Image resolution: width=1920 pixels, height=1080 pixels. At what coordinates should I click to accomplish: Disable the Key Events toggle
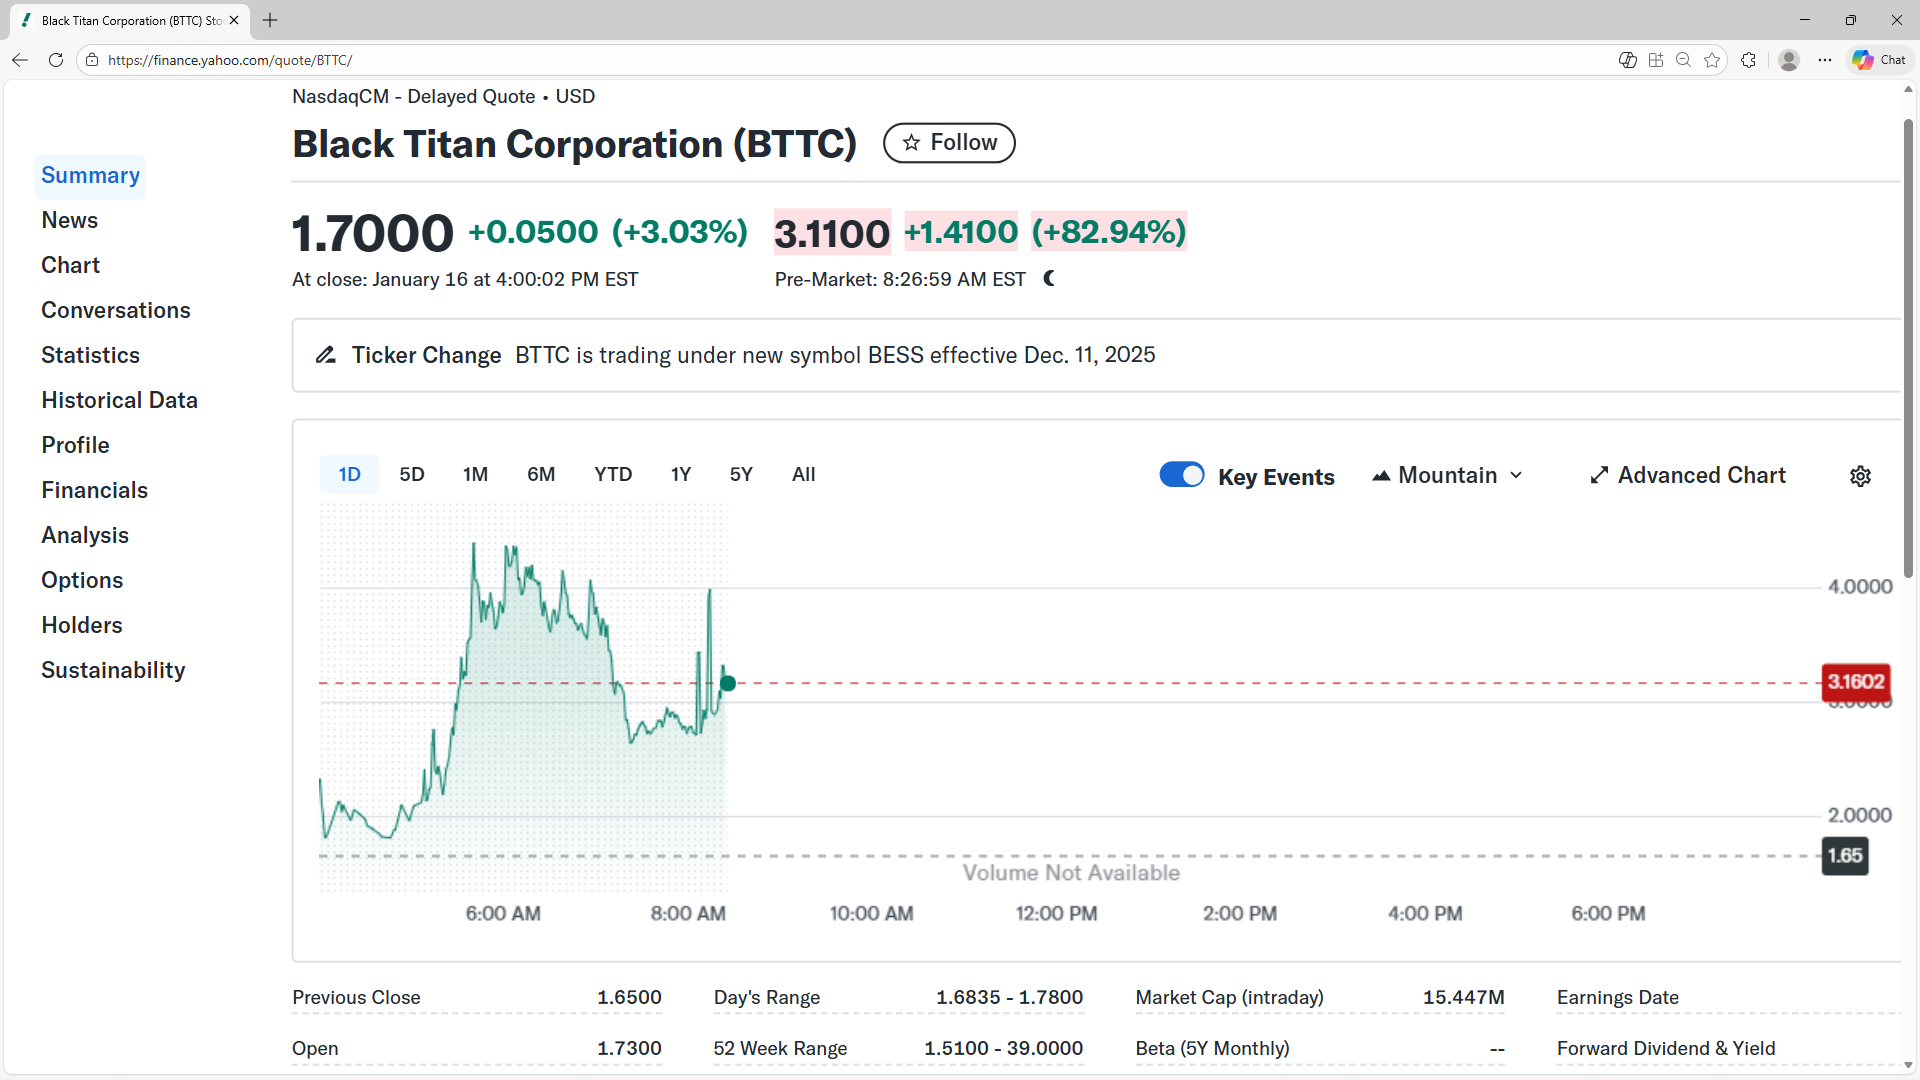(1182, 474)
